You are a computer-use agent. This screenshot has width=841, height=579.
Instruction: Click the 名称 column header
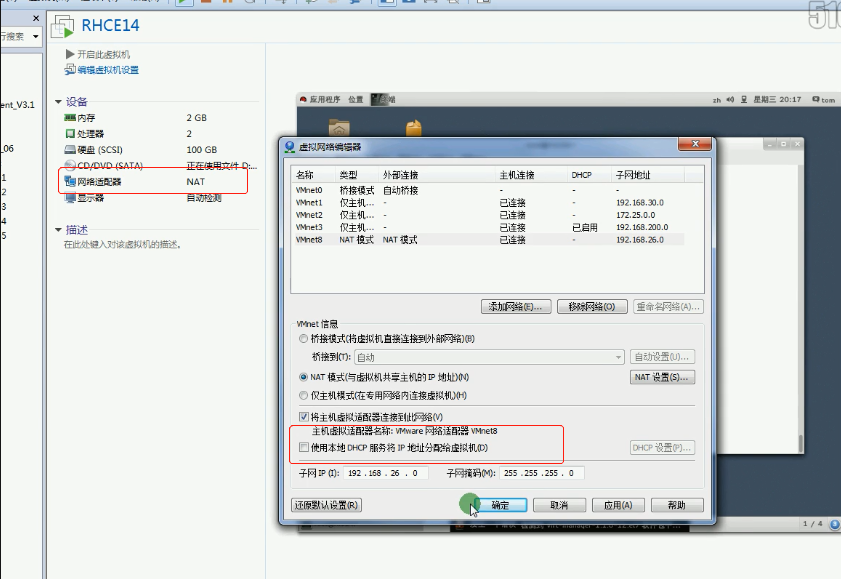pos(314,175)
